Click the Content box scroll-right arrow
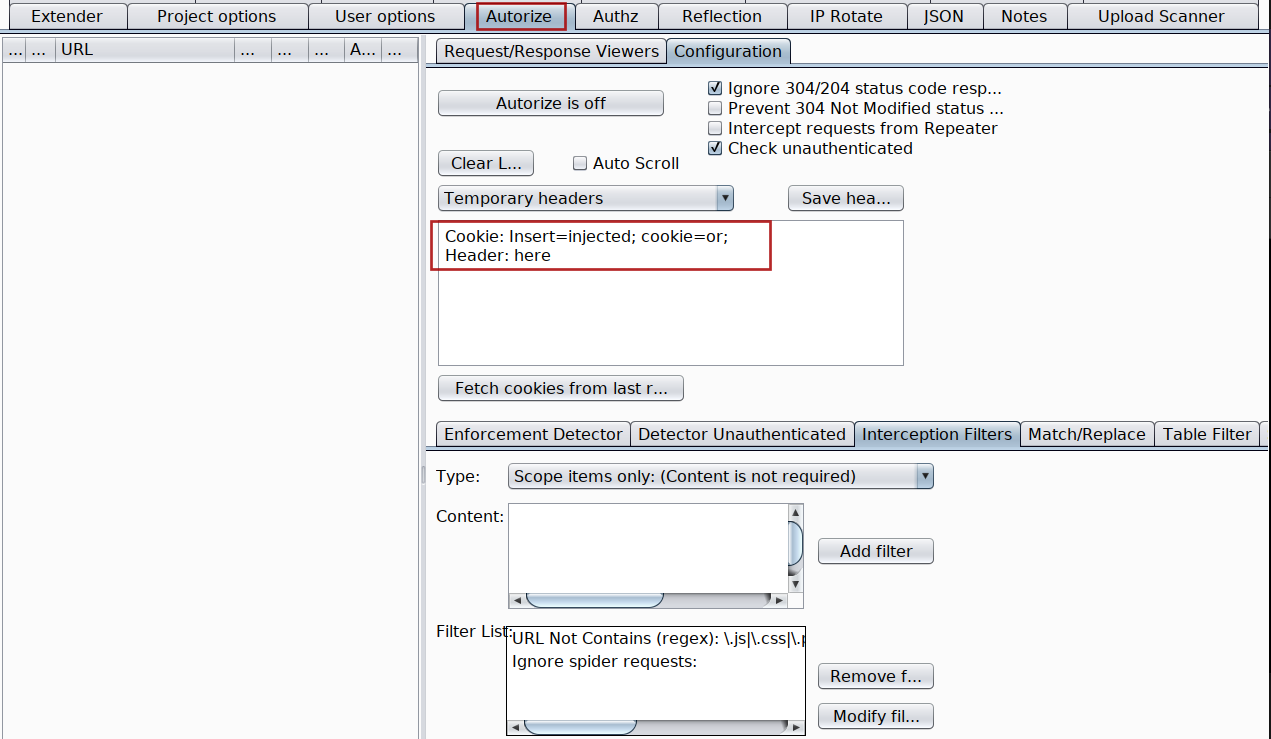This screenshot has height=739, width=1271. [x=780, y=600]
